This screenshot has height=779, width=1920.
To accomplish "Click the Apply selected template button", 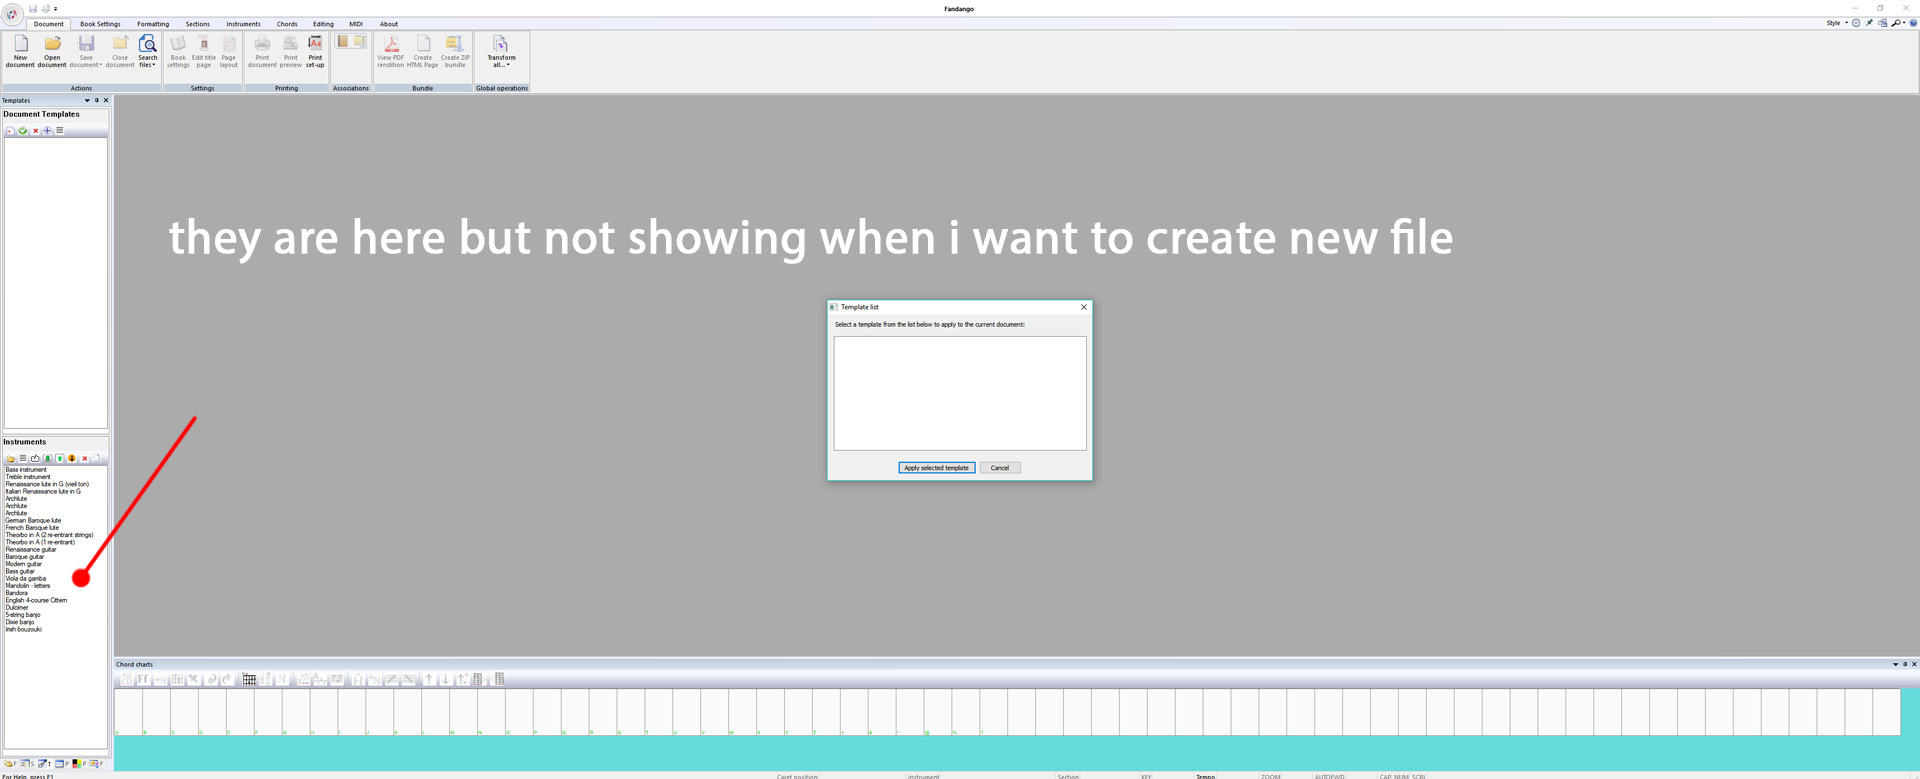I will pyautogui.click(x=936, y=468).
